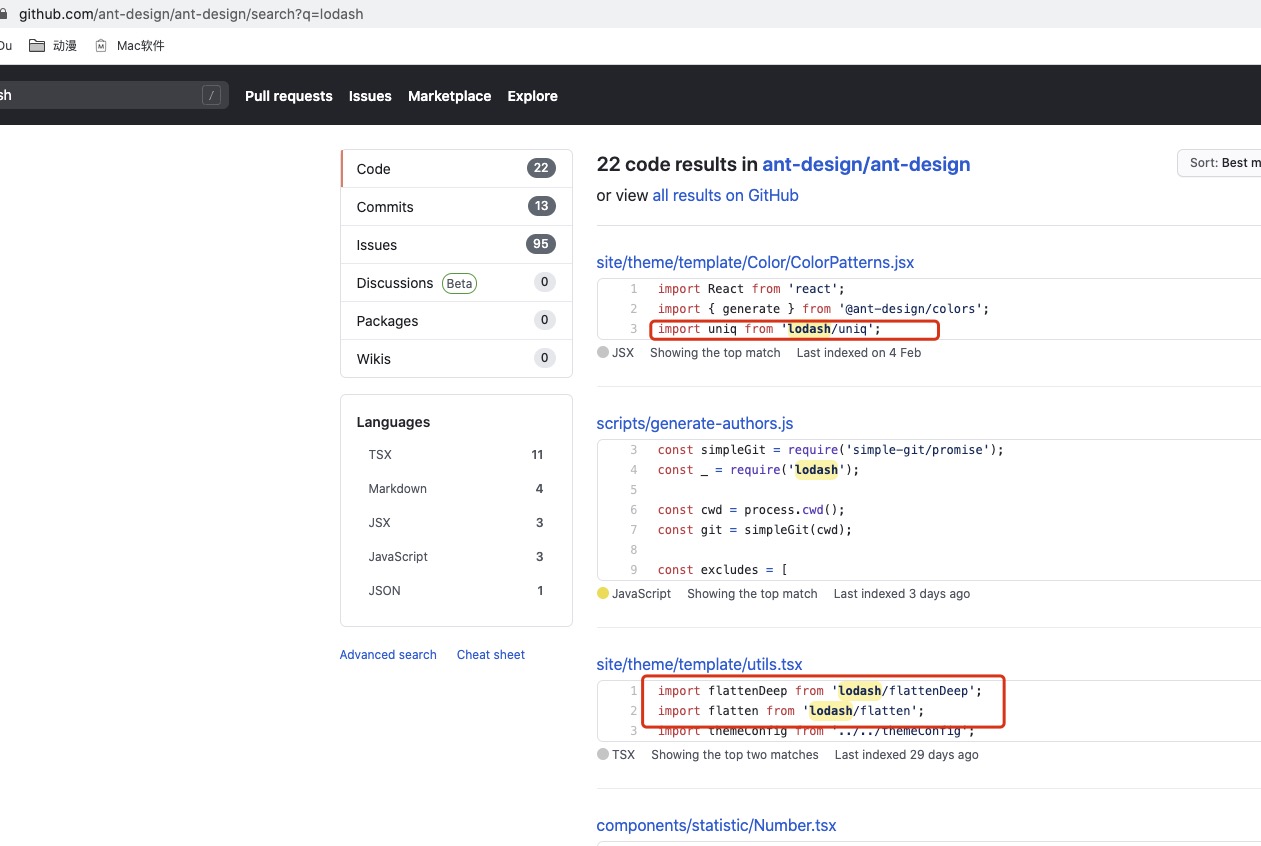Open components/statistic/Number.tsx result
Screen dimensions: 1261x846
716,826
